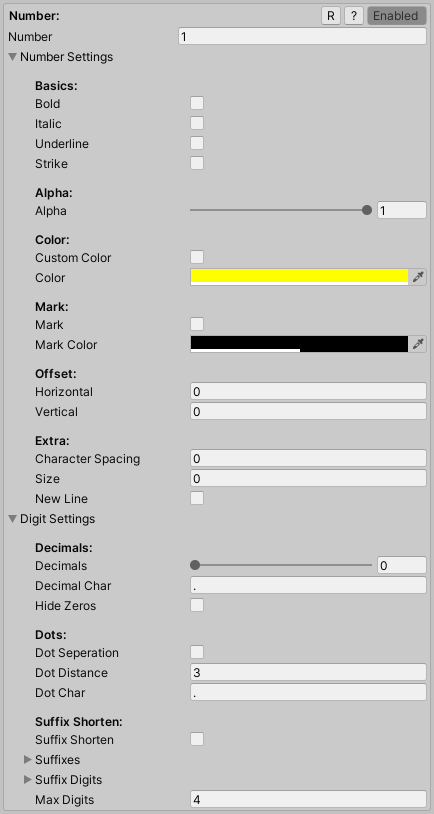Open the black Mark Color swatch

click(x=300, y=344)
